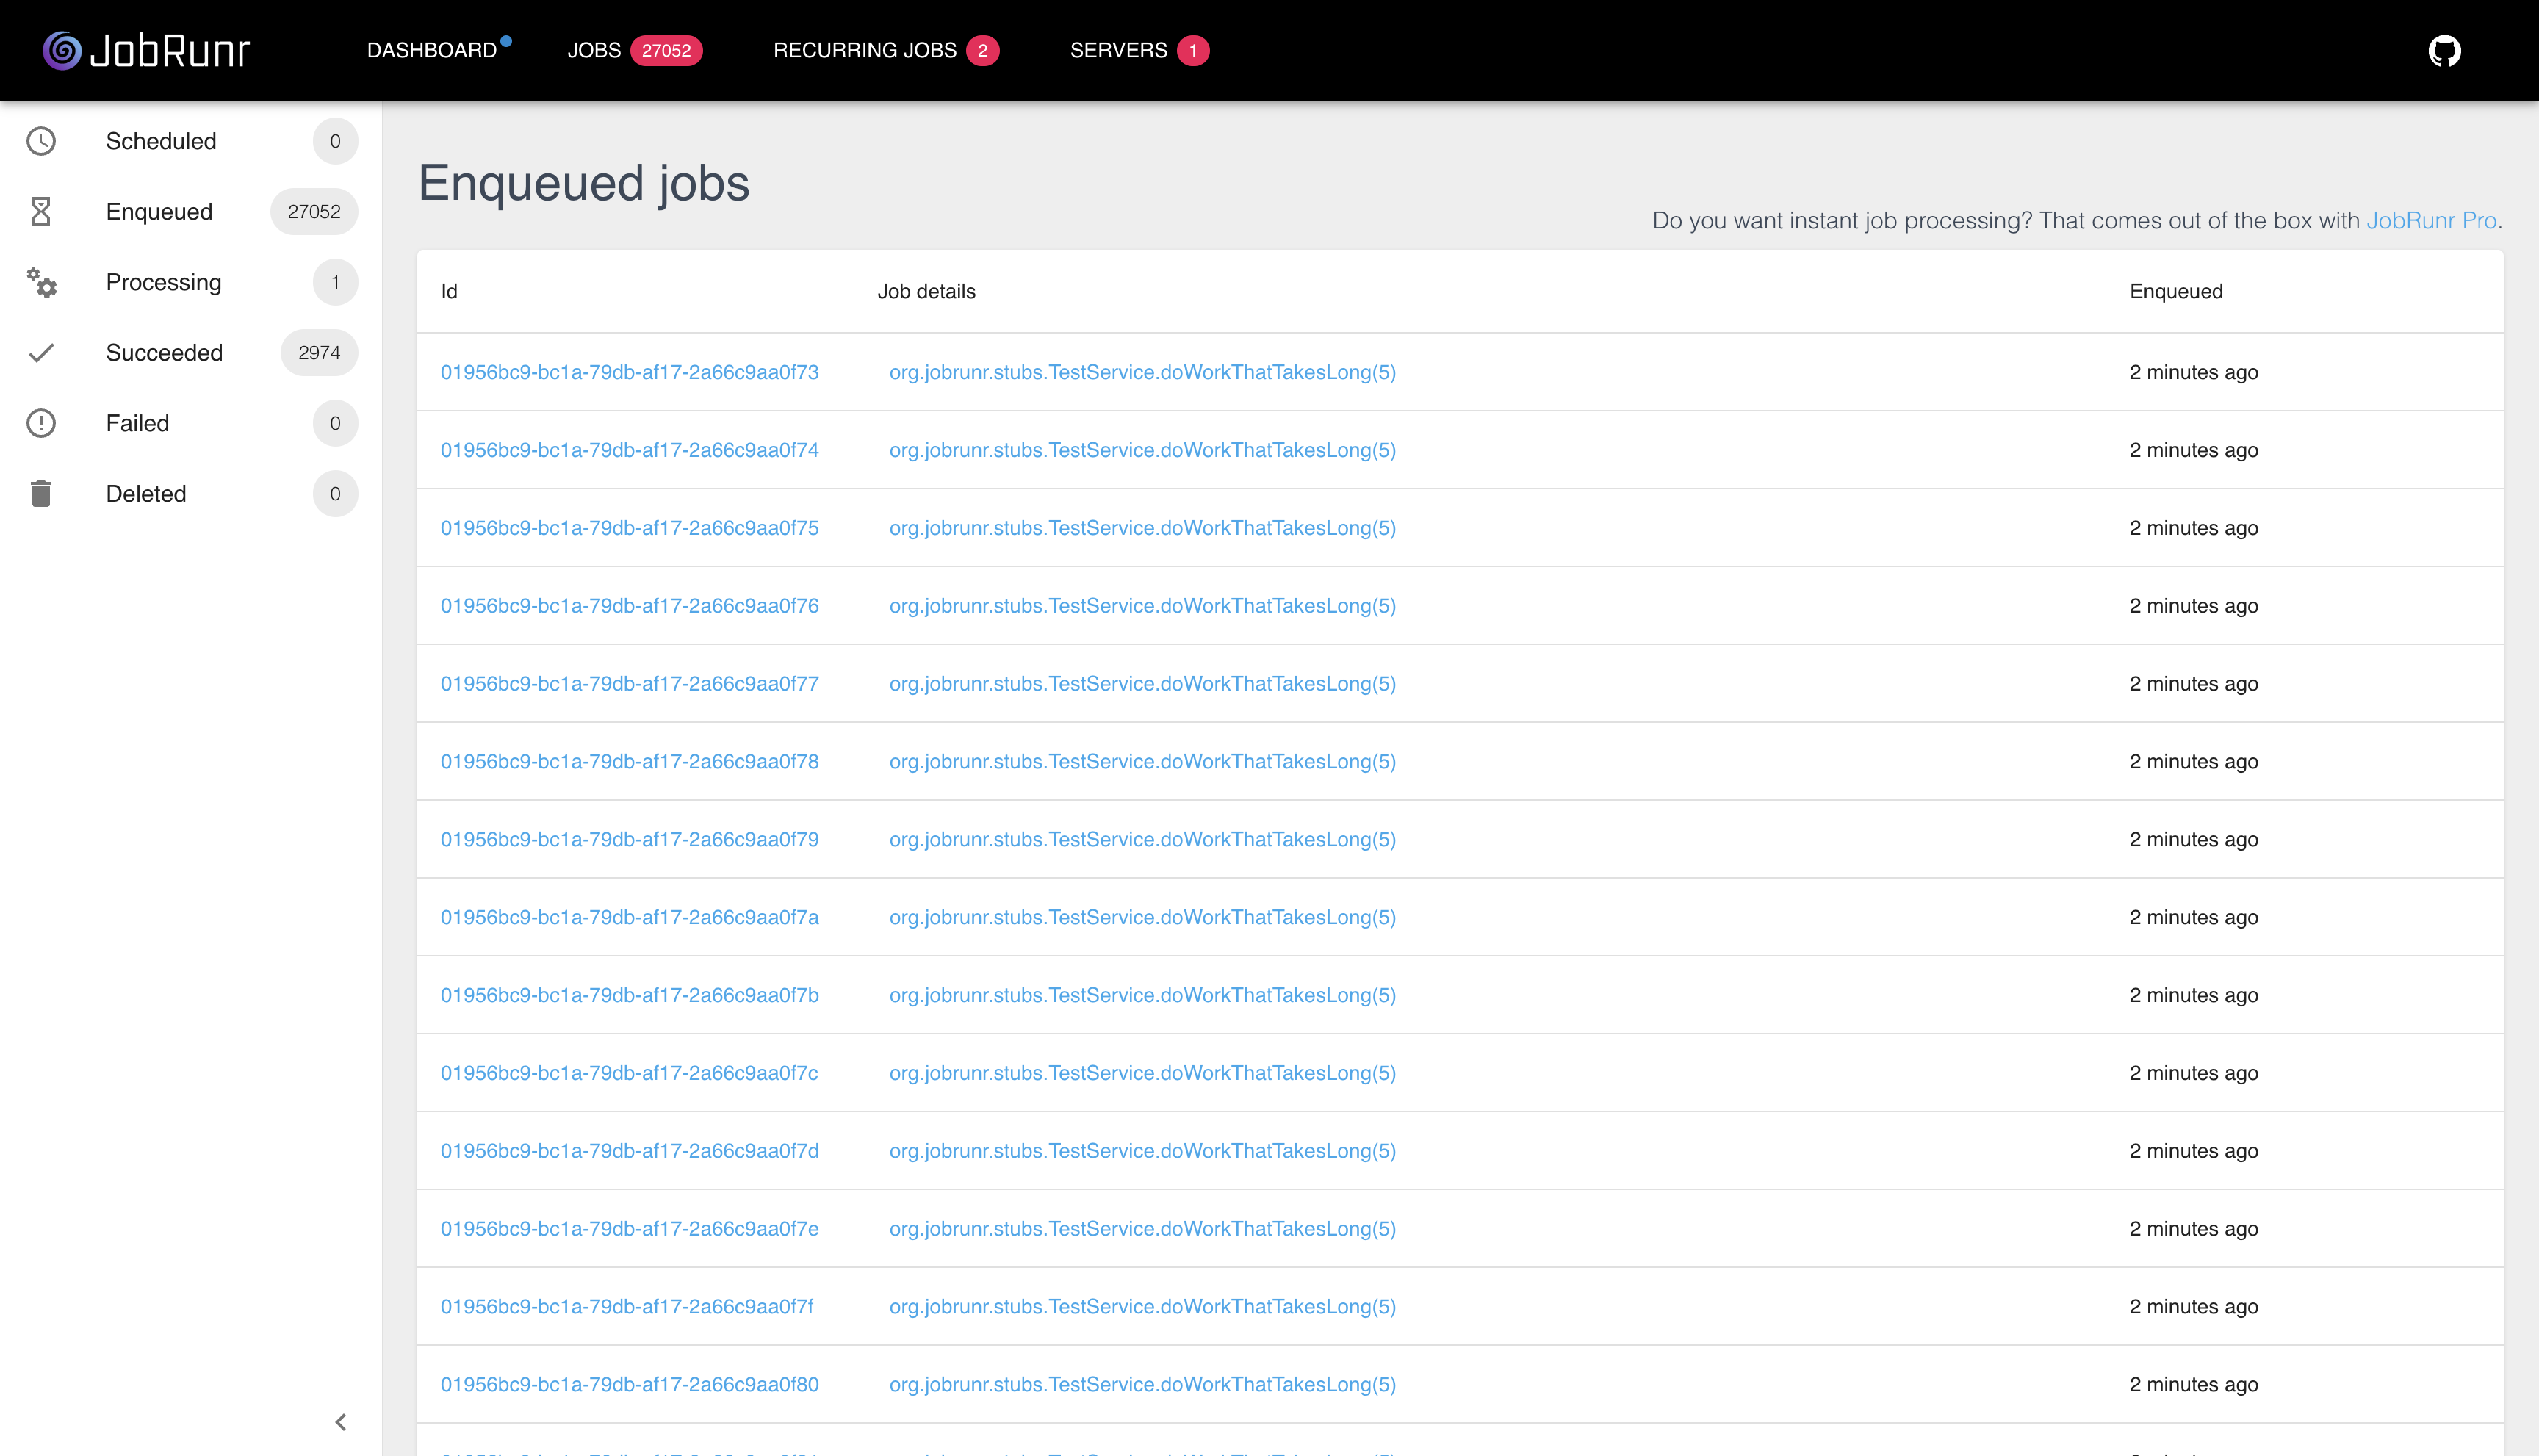
Task: Open the Jobs tab in the navbar
Action: 594,50
